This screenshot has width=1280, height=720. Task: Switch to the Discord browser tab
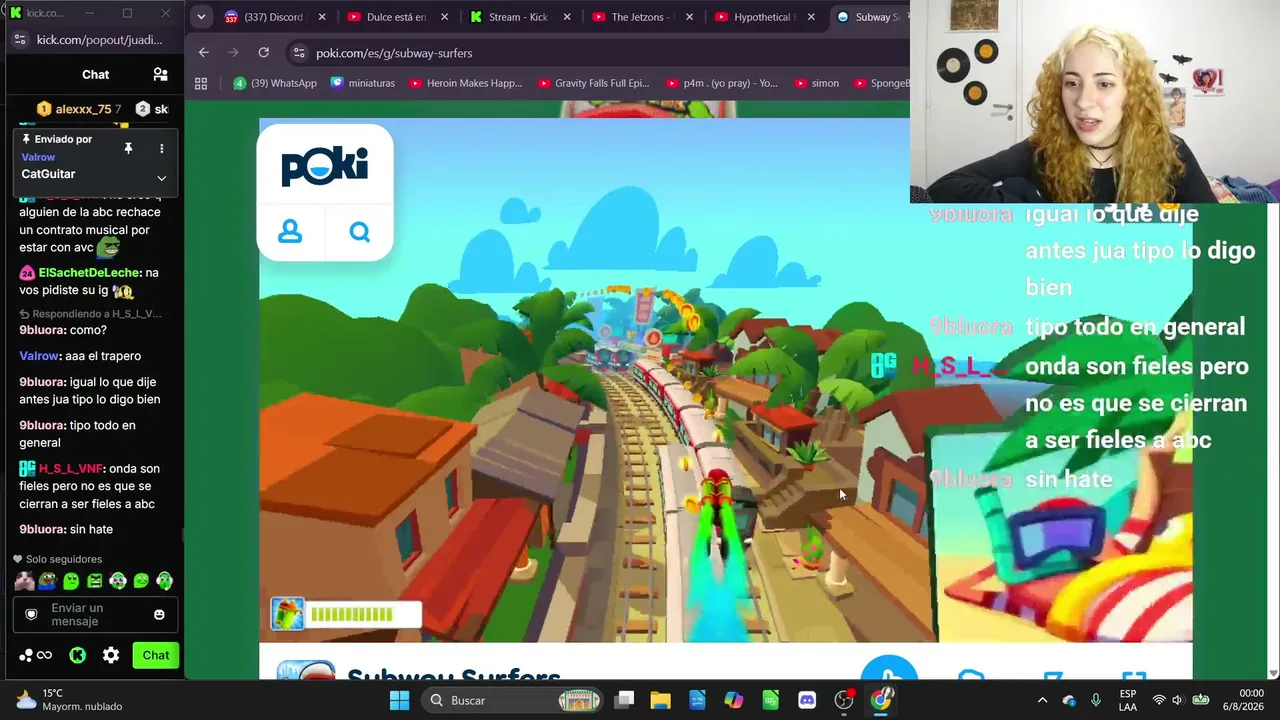click(x=272, y=17)
